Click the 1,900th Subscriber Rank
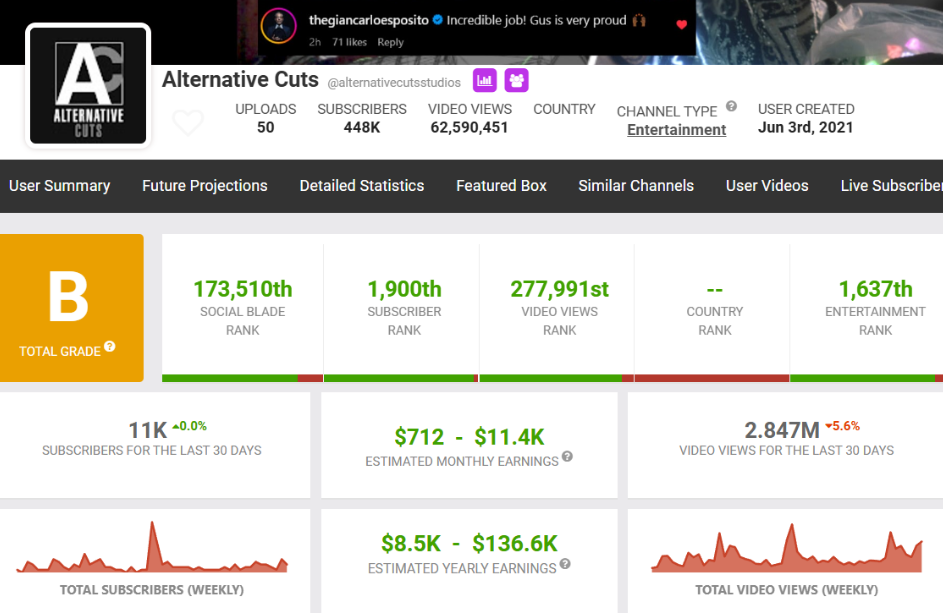943x616 pixels. pos(404,289)
